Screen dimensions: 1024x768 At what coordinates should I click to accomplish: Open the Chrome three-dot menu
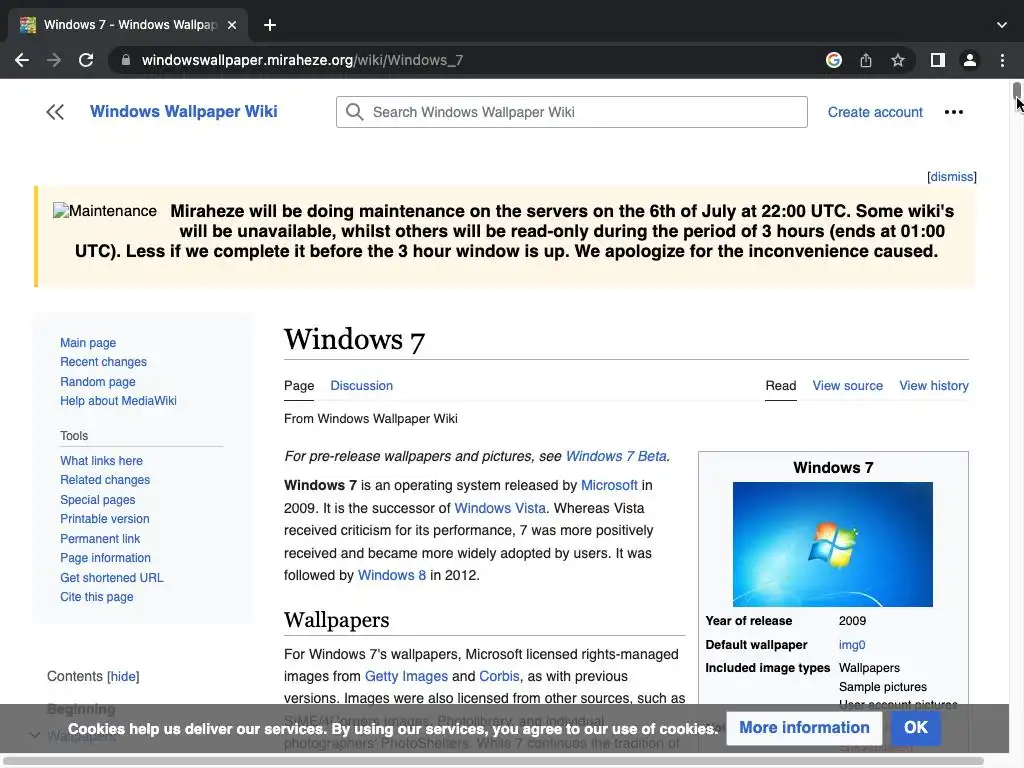coord(1002,60)
